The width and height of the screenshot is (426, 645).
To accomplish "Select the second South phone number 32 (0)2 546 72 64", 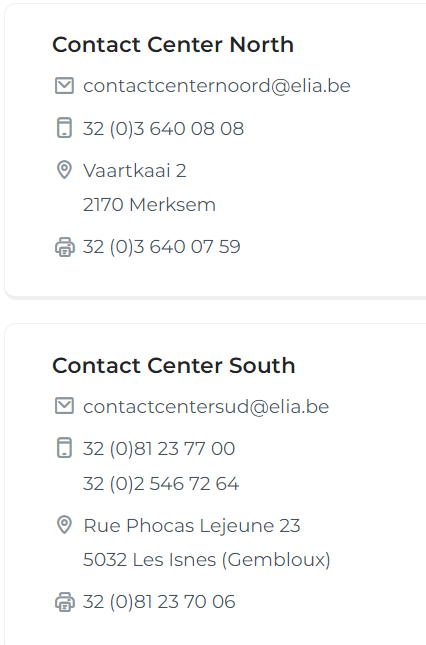I will pos(161,484).
